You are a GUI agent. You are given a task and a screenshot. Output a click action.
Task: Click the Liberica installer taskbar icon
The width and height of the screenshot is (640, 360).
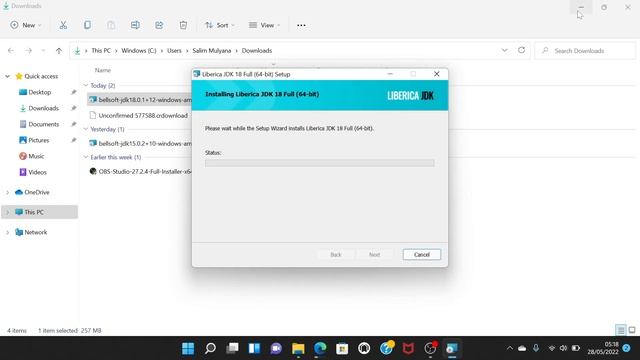click(x=452, y=348)
